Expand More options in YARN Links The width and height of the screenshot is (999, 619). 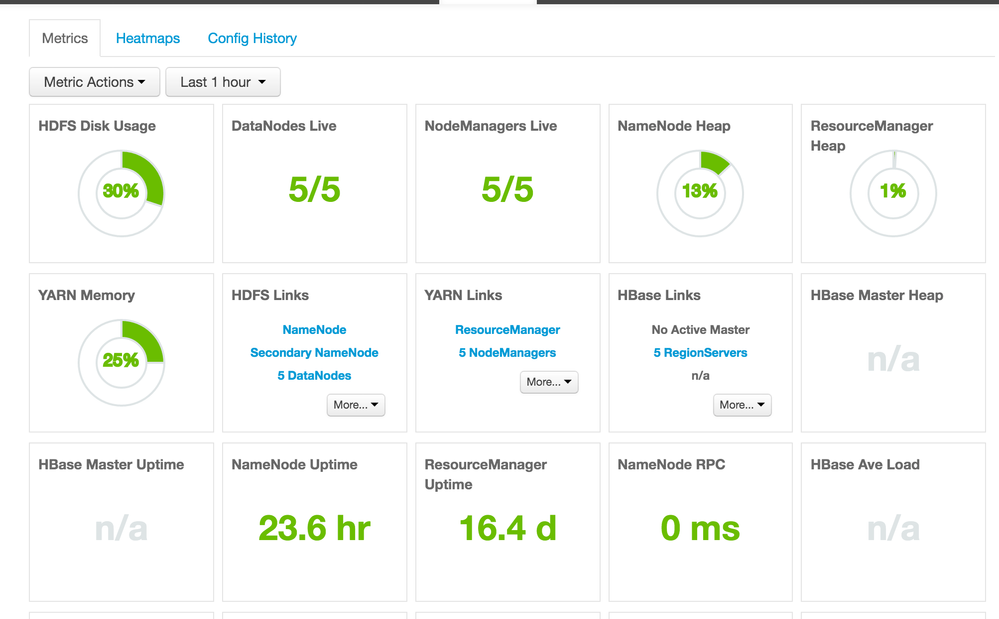pos(549,382)
